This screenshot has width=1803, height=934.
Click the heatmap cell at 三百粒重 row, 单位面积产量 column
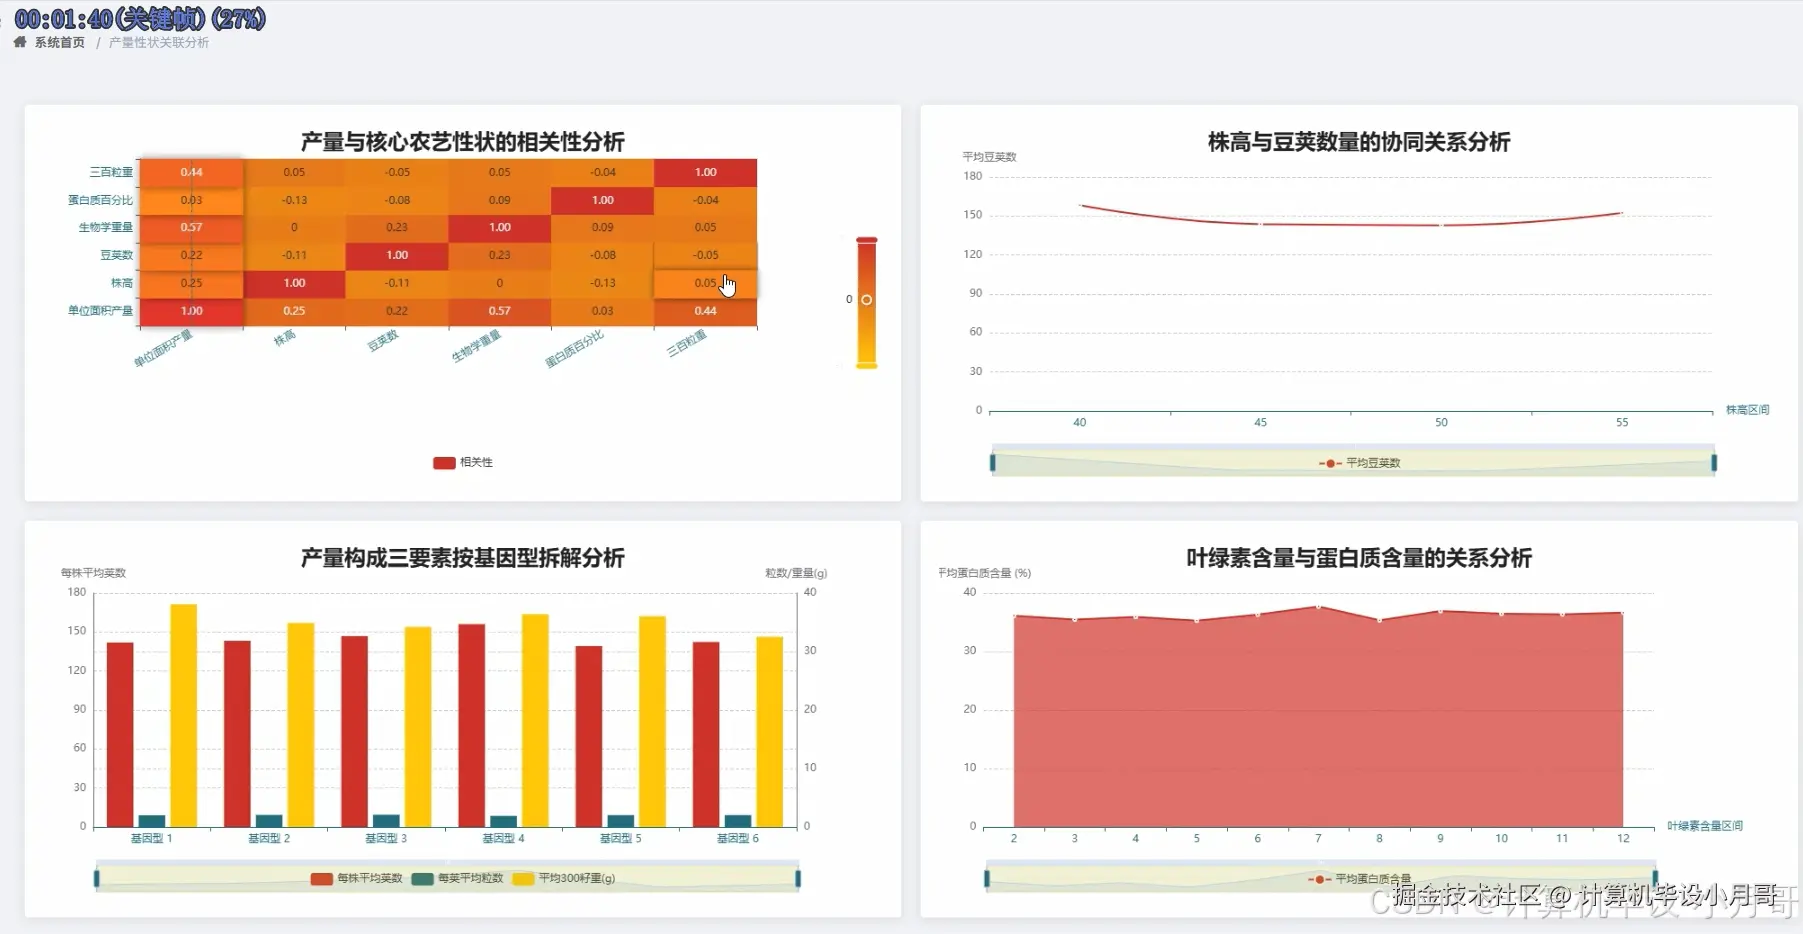tap(191, 172)
